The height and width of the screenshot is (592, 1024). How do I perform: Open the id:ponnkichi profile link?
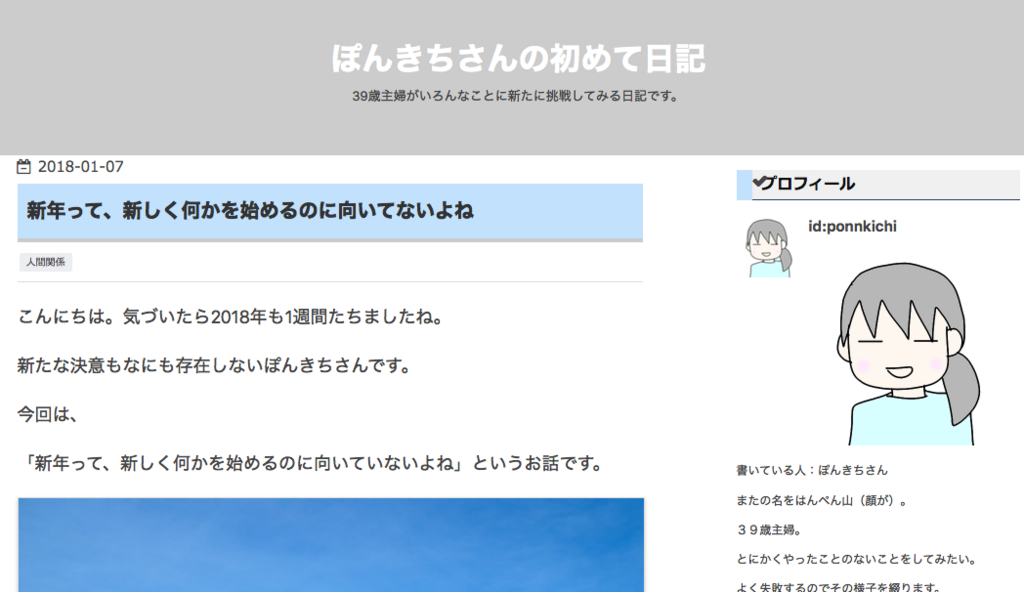[x=852, y=226]
